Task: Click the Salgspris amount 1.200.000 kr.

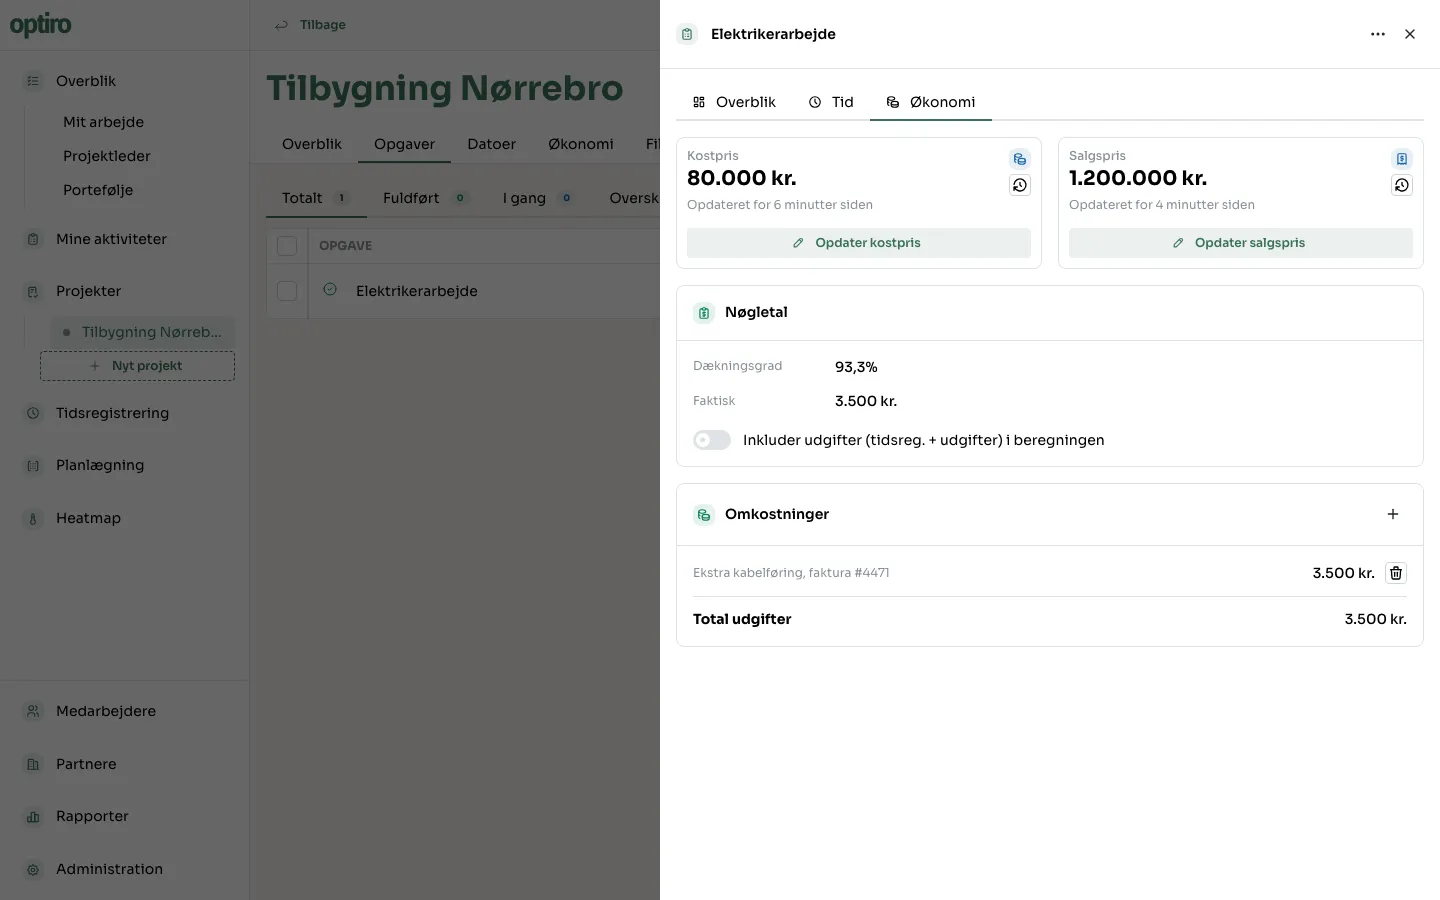Action: coord(1138,178)
